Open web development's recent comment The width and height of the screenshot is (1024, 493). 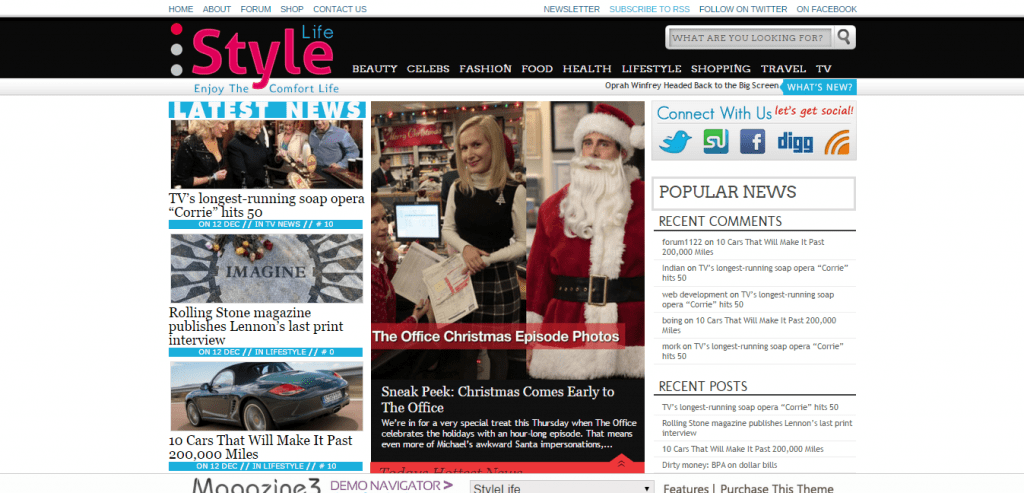pos(748,299)
